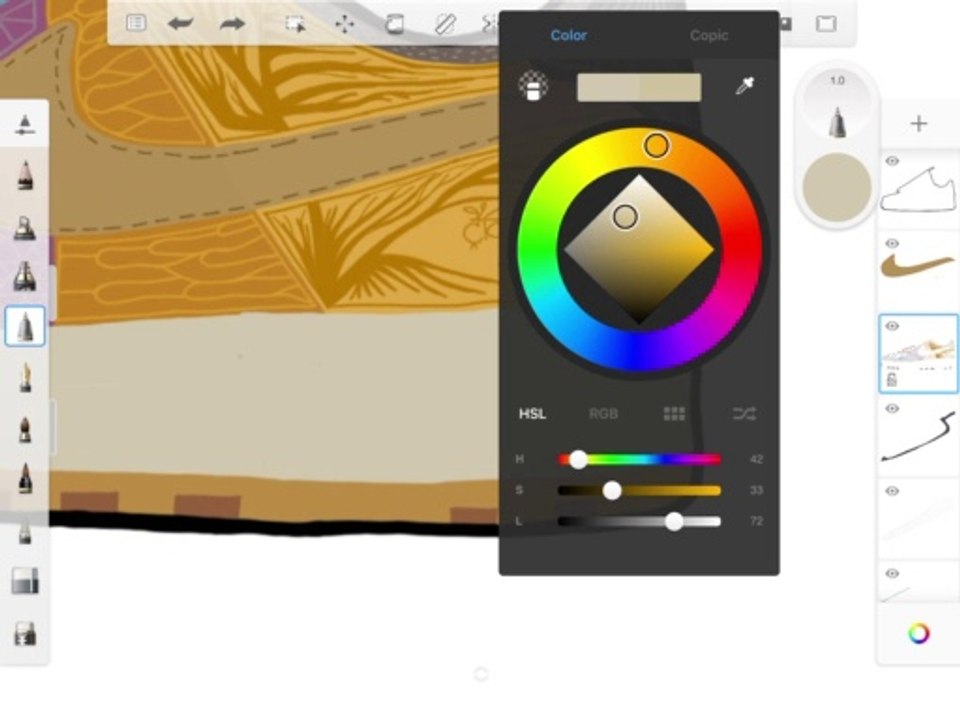Image resolution: width=960 pixels, height=720 pixels.
Task: Select the colored shoe layer thumbnail
Action: click(x=918, y=354)
